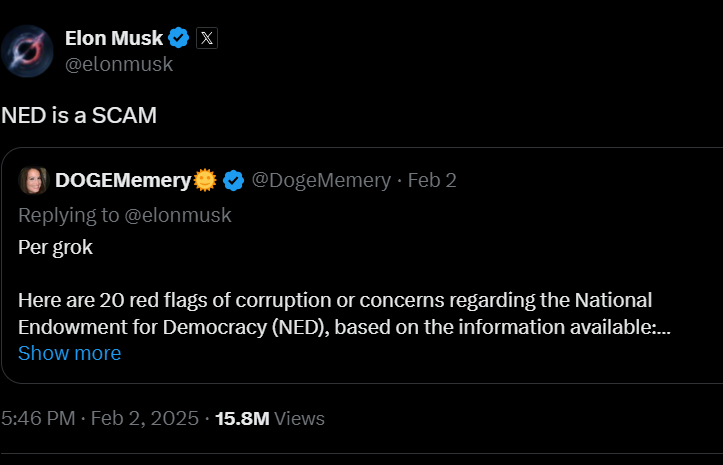
Task: Click the "NED is a SCAM" post text
Action: pyautogui.click(x=79, y=115)
